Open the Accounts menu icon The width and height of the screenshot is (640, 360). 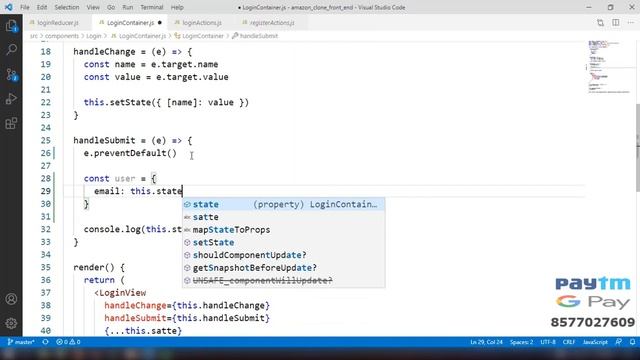pyautogui.click(x=11, y=299)
